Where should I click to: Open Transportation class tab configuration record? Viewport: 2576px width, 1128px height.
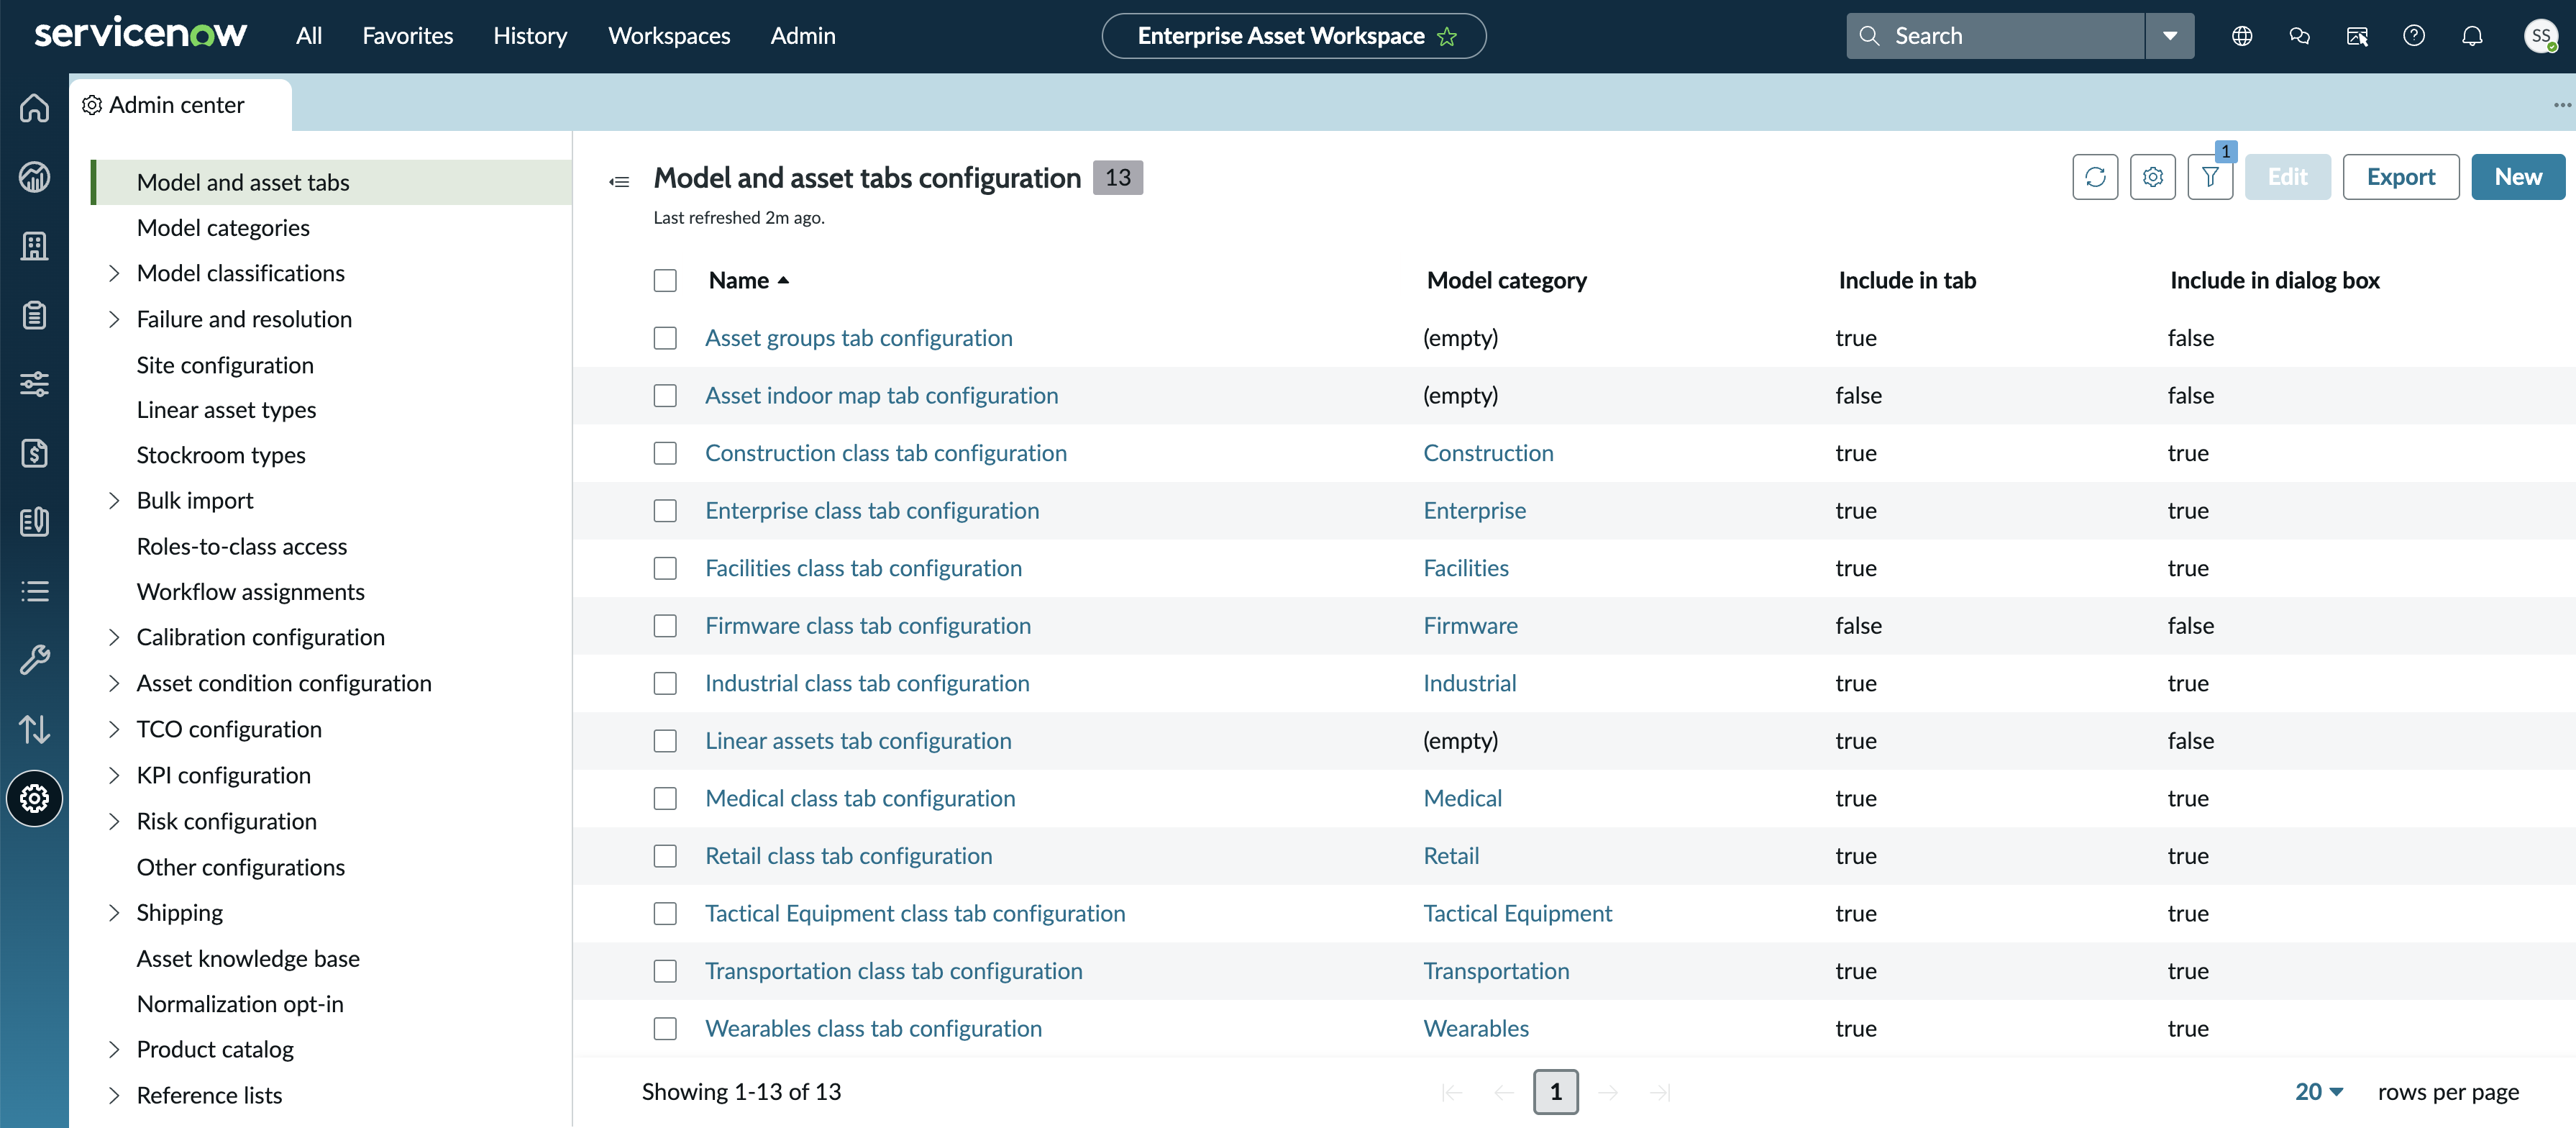(894, 971)
